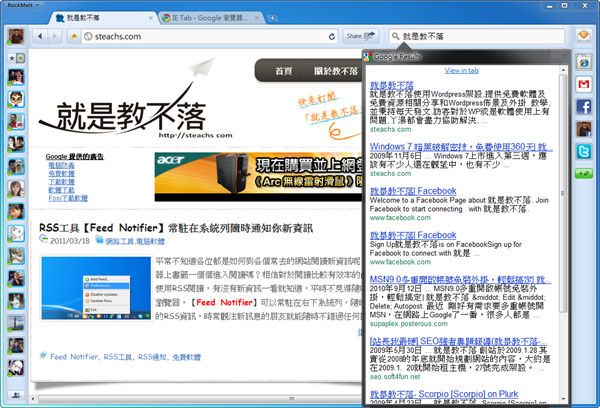Open the [站長我最硬] SEO強者專訪 result
Viewport: 600px width, 408px height.
[x=458, y=341]
